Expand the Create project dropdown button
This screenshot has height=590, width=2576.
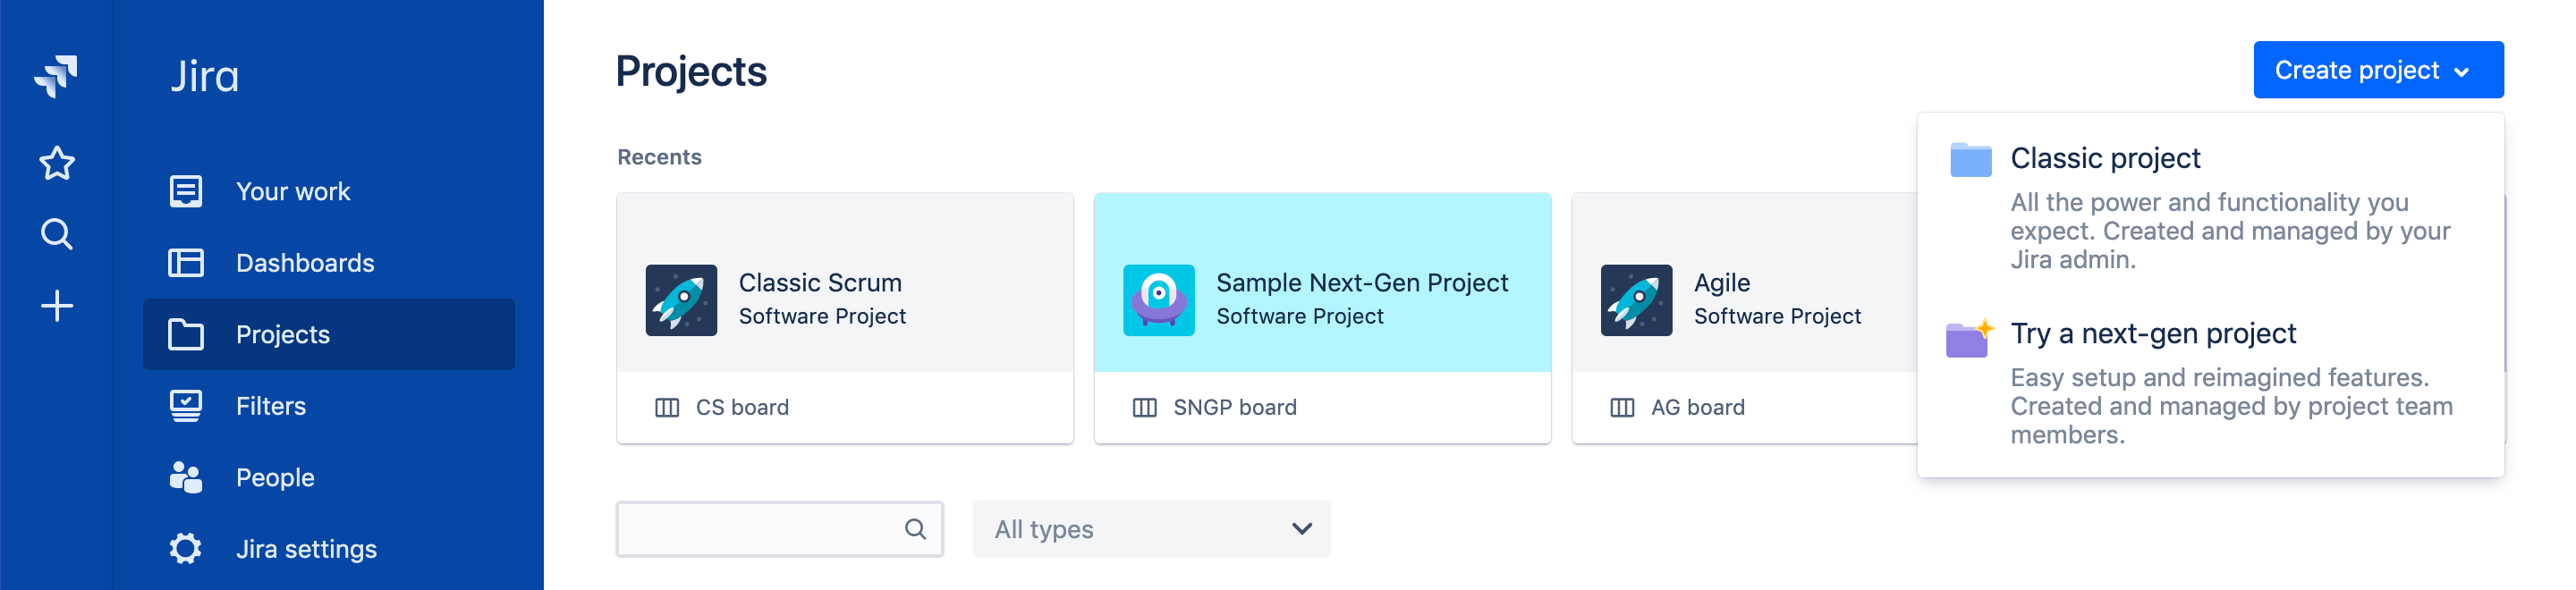coord(2377,70)
